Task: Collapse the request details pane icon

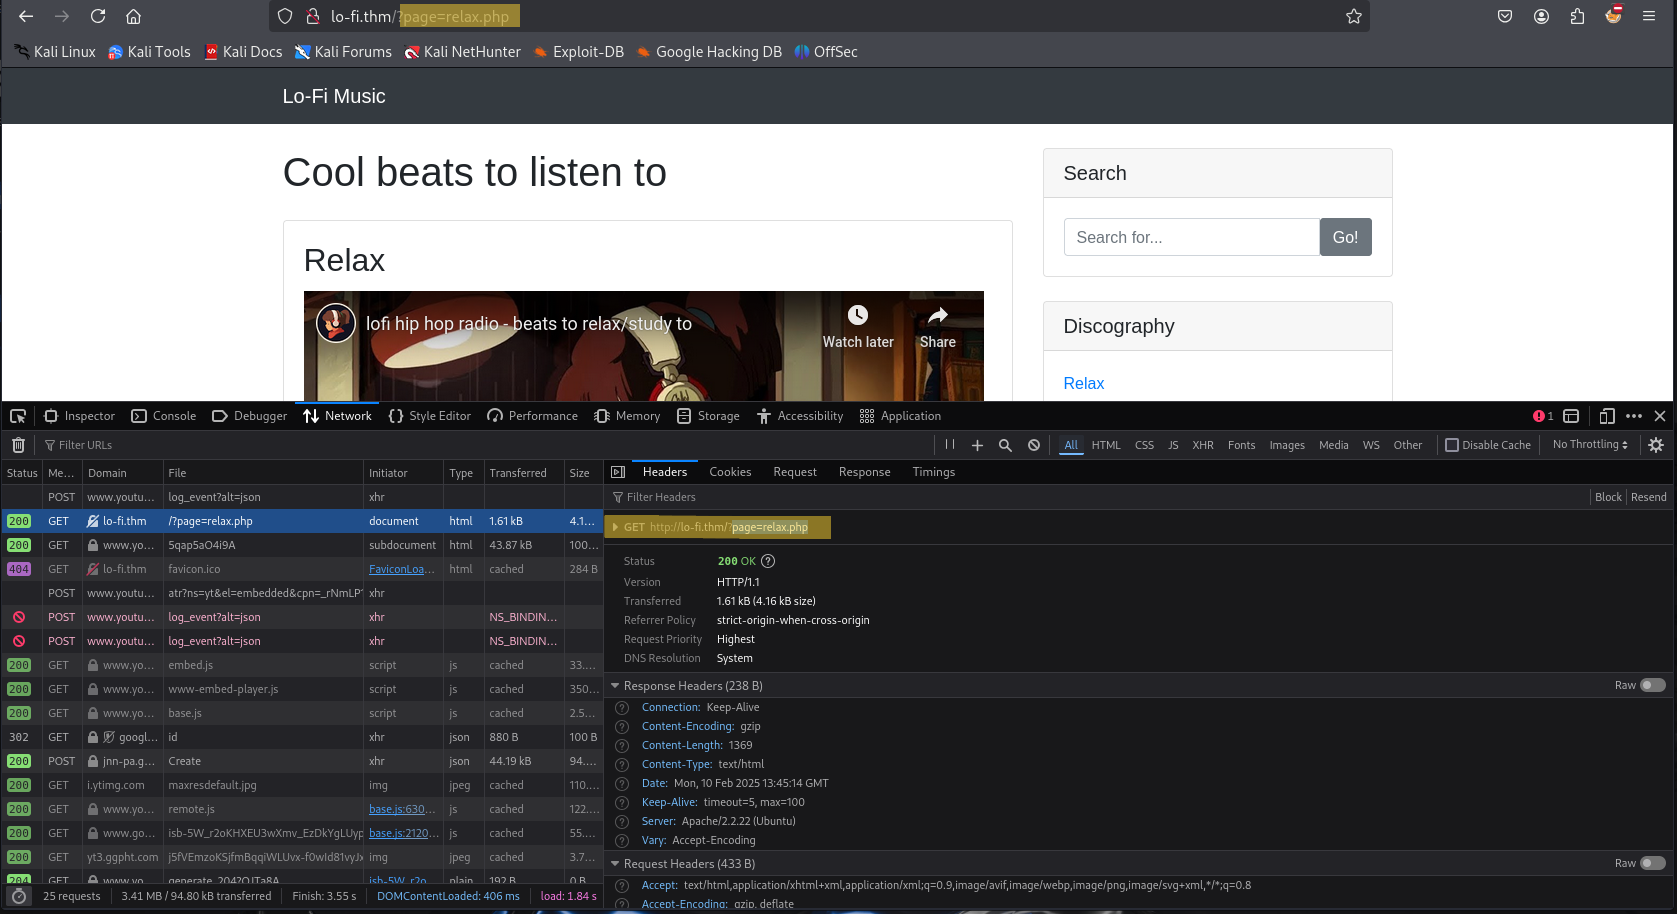Action: [618, 472]
